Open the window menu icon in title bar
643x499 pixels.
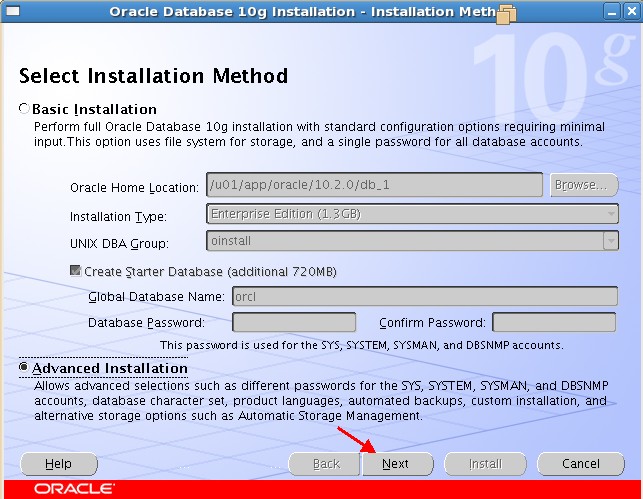click(x=13, y=11)
